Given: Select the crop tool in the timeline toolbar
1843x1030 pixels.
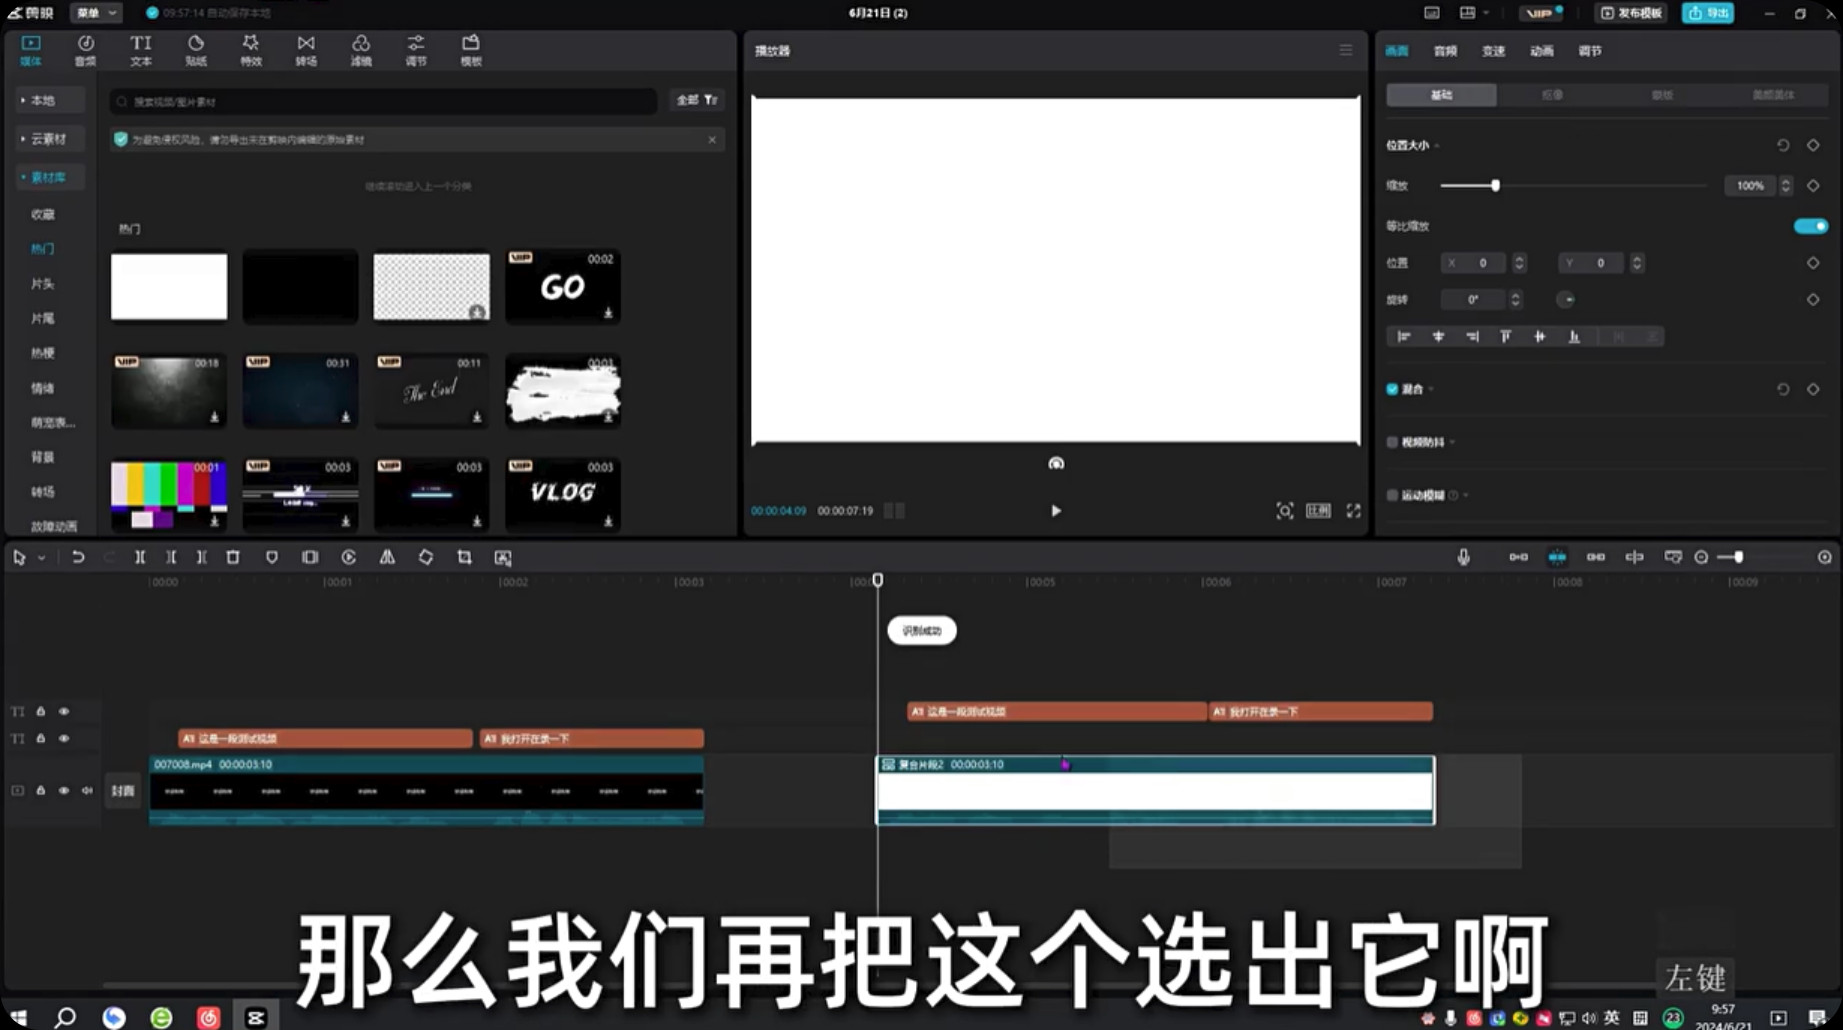Looking at the screenshot, I should coord(463,557).
